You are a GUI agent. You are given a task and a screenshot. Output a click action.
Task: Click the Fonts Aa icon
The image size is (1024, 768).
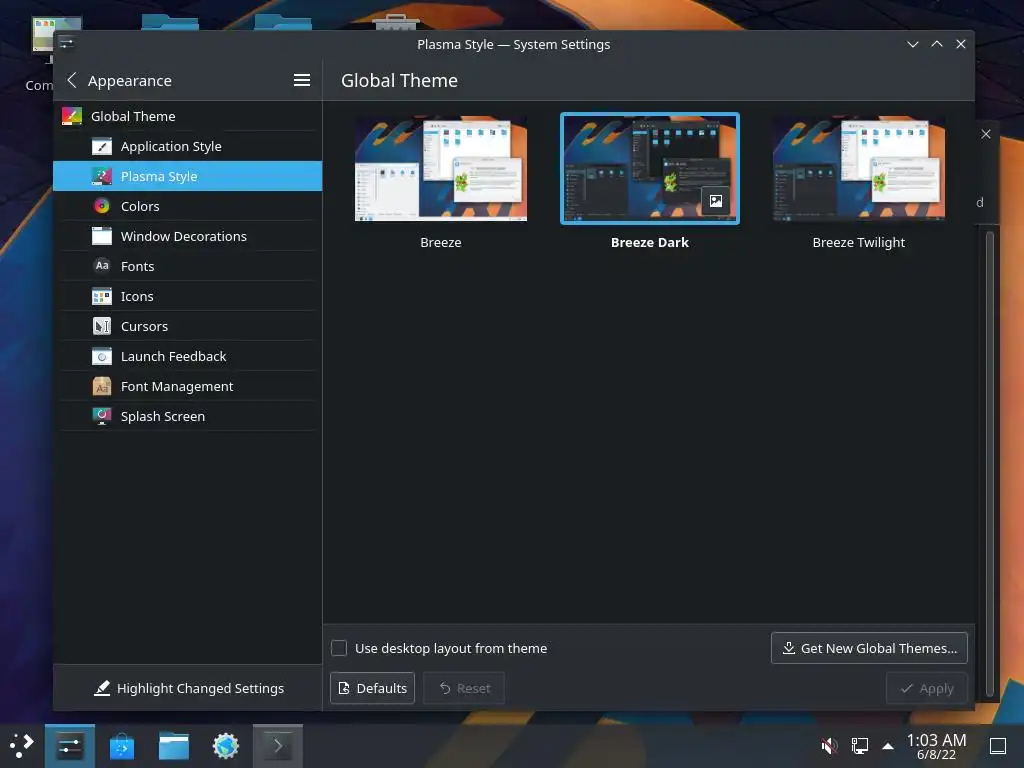pyautogui.click(x=101, y=266)
